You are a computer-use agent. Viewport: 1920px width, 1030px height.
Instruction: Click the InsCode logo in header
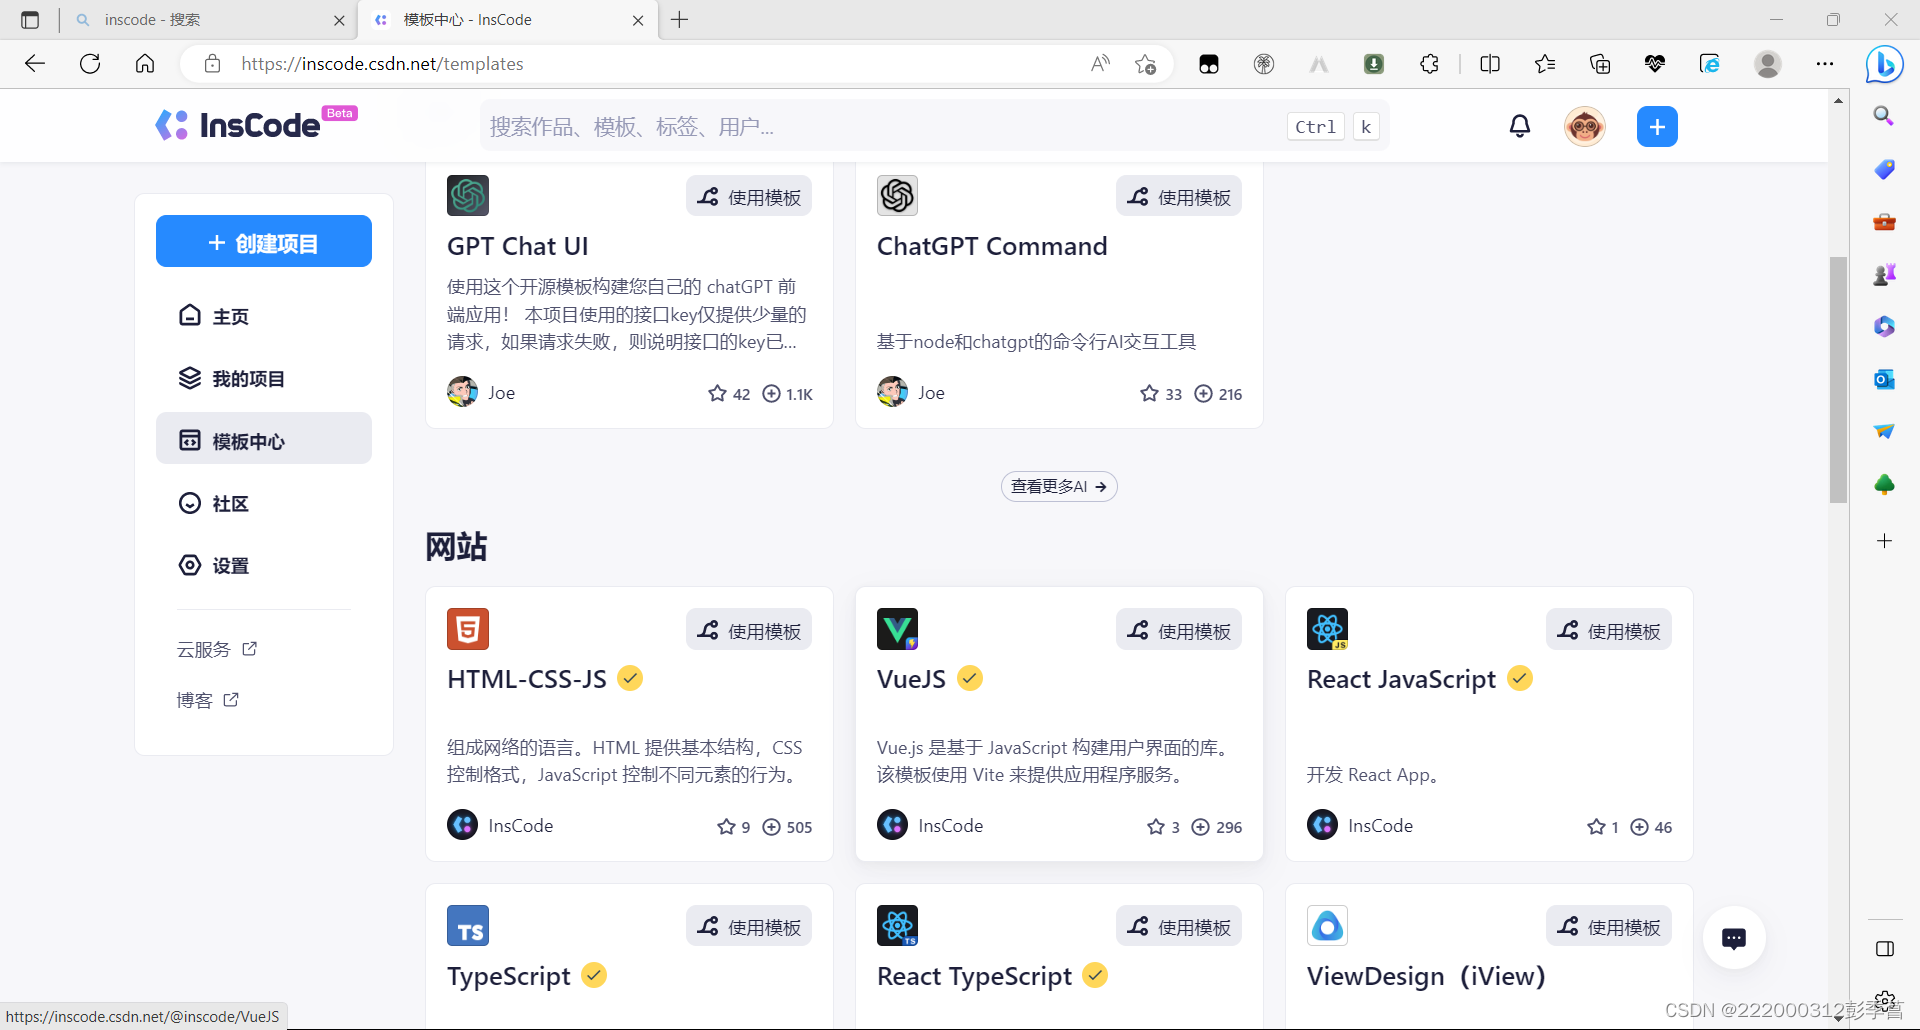pyautogui.click(x=256, y=125)
